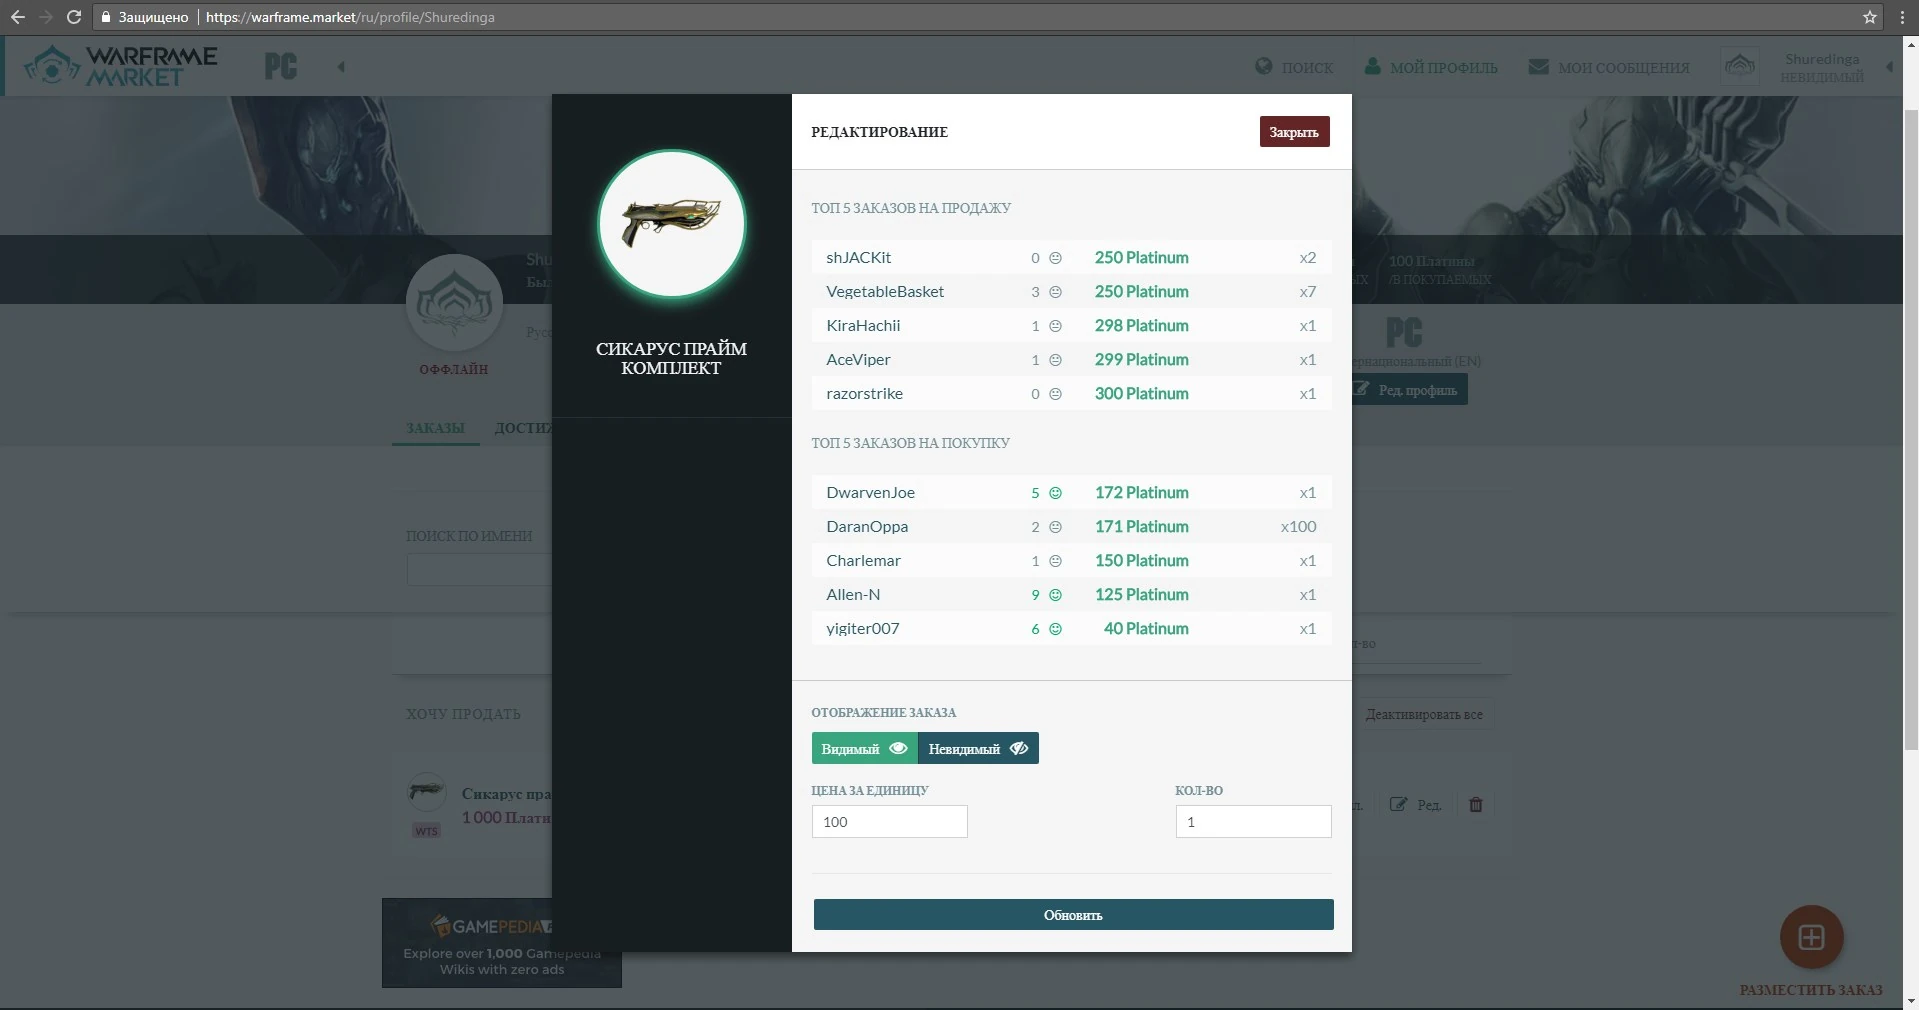This screenshot has width=1919, height=1010.
Task: Click the smiley icon next to shJACKit
Action: pyautogui.click(x=1055, y=258)
